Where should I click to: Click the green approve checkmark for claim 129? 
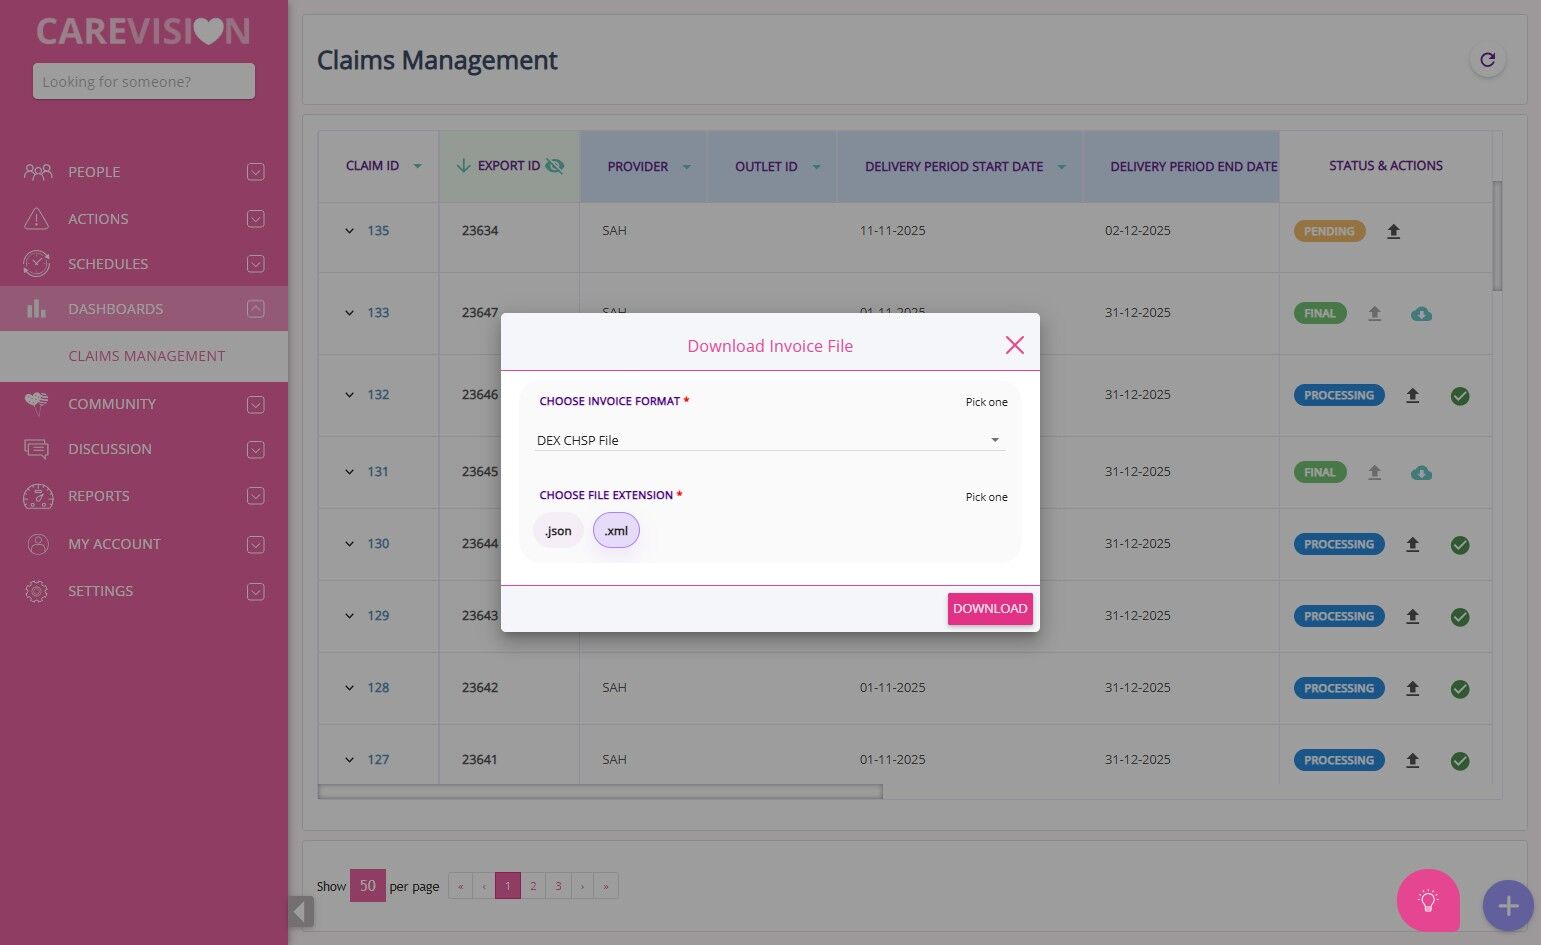1460,617
